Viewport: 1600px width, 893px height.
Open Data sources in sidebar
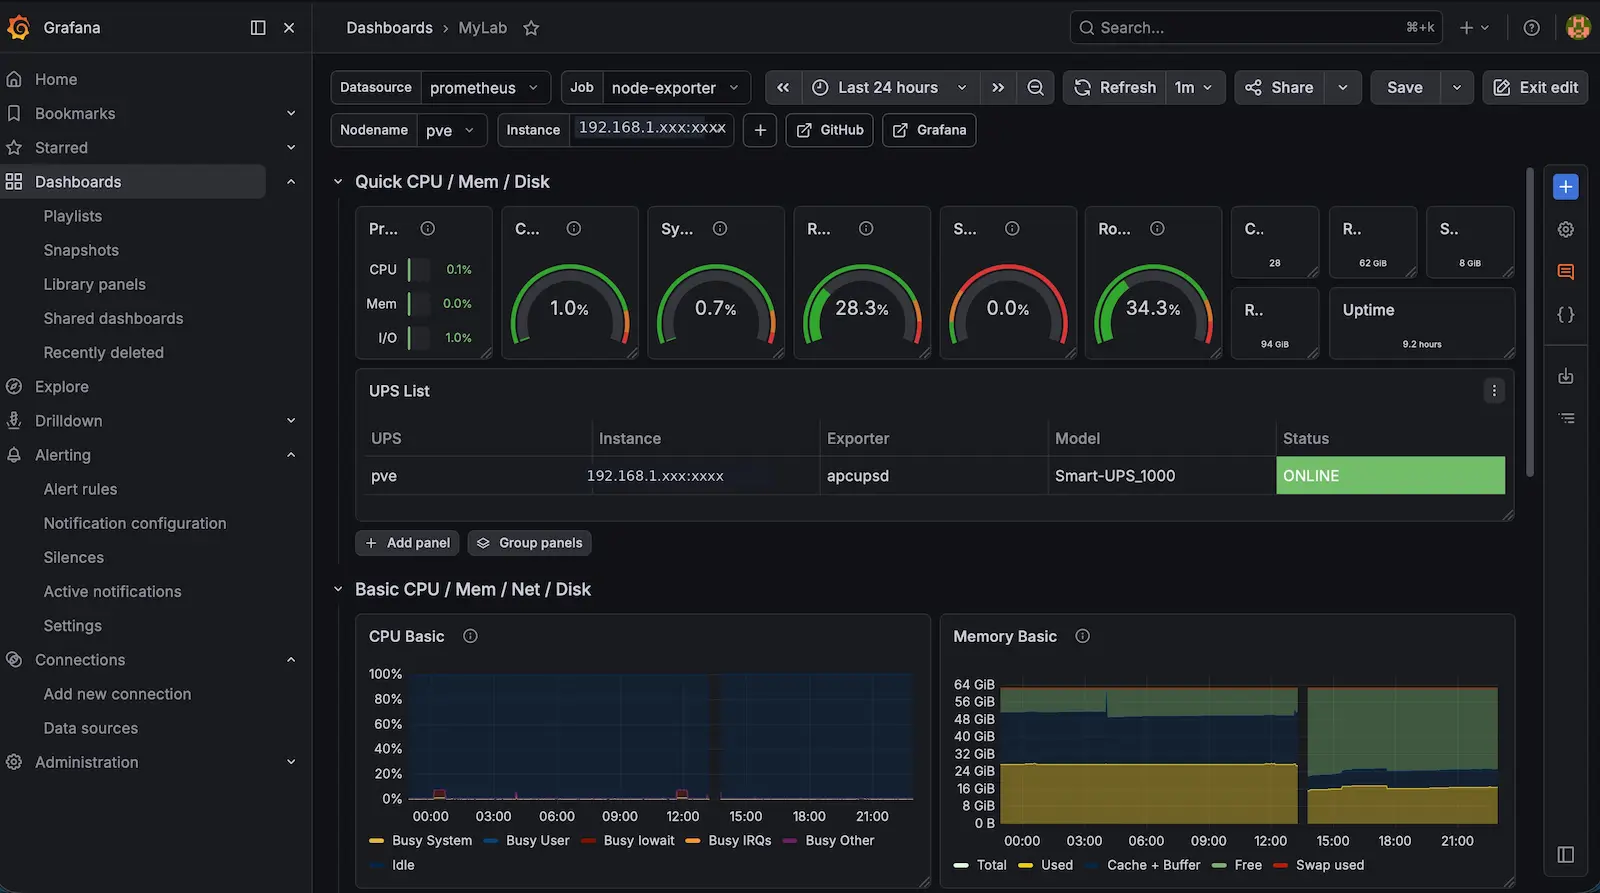(91, 728)
